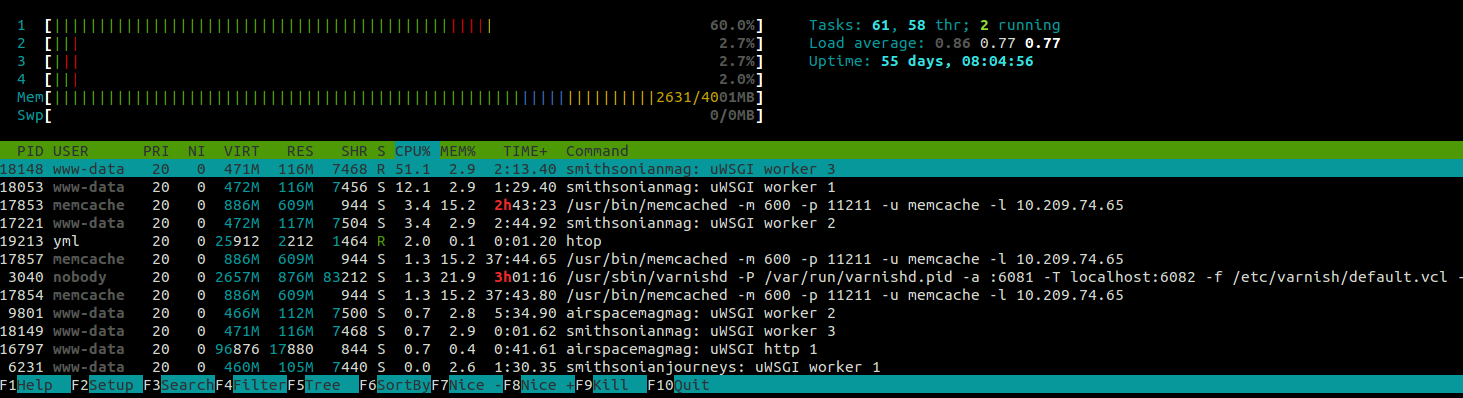Switch to F5 Tree view

click(323, 385)
